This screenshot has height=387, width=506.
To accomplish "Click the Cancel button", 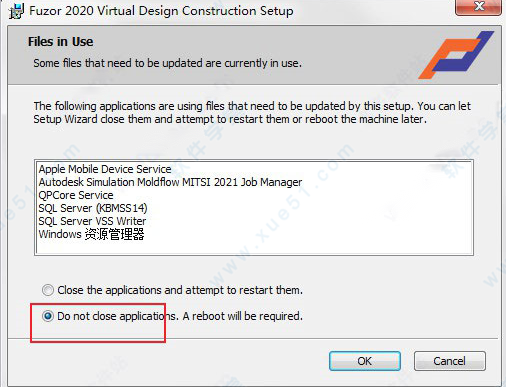I will point(450,361).
